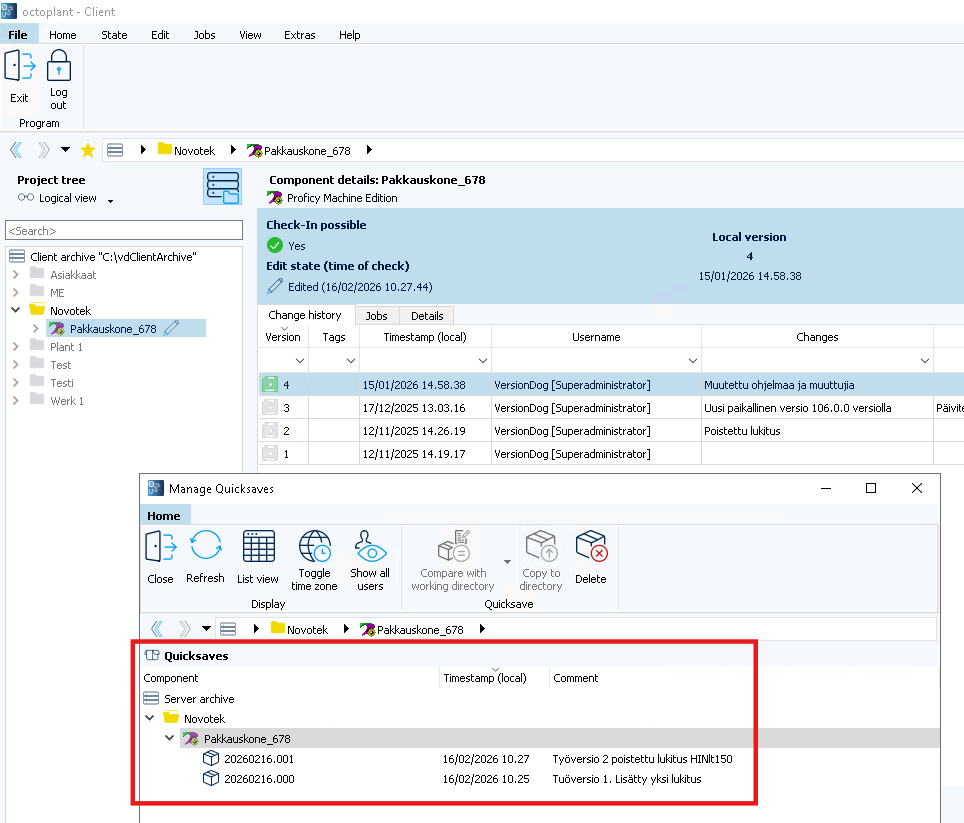
Task: Select quicksave 20260216.001 entry
Action: click(x=259, y=759)
